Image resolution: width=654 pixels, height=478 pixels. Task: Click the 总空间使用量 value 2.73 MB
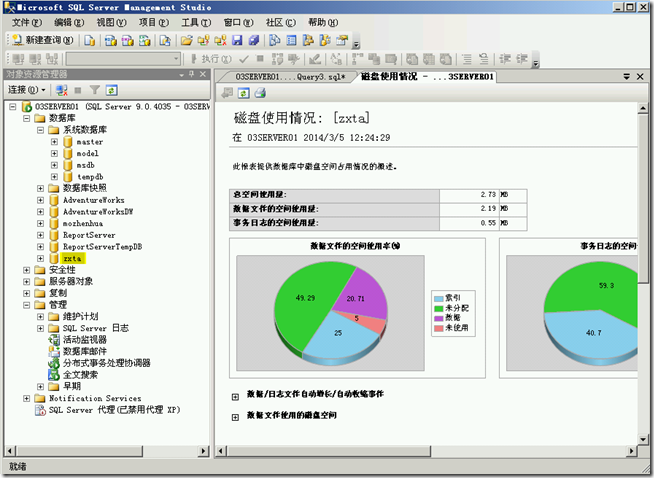coord(483,195)
